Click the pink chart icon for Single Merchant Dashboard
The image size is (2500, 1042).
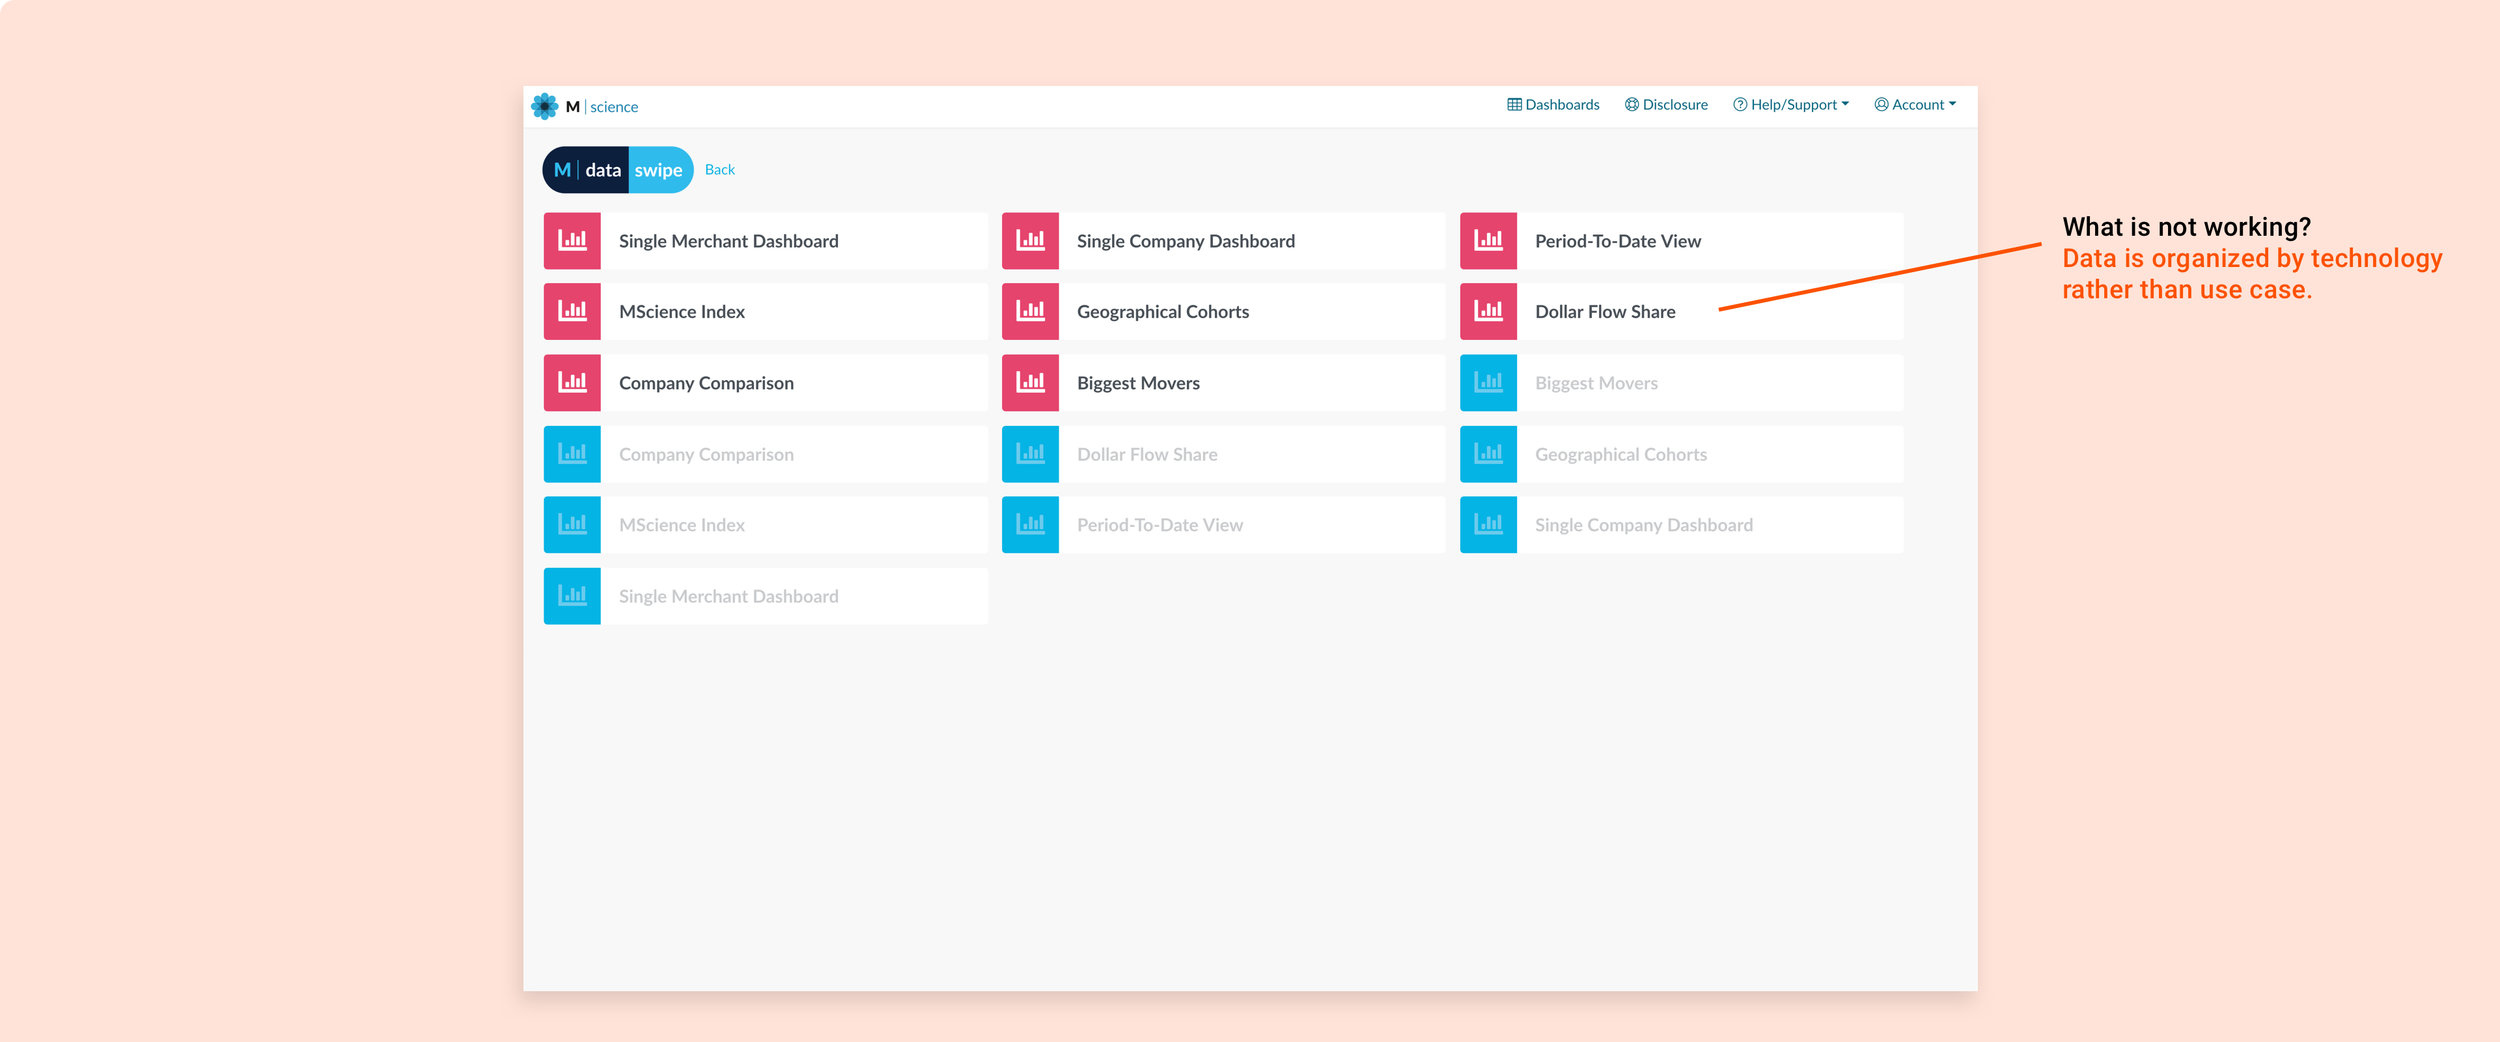point(572,241)
